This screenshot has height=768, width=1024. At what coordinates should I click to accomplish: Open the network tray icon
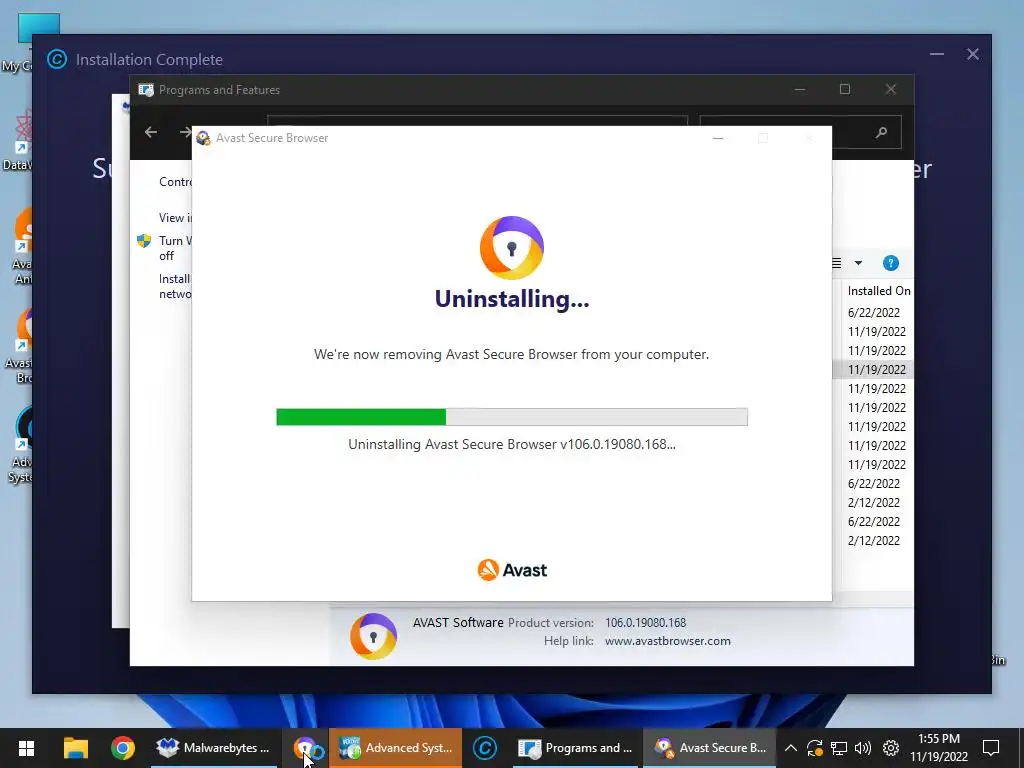[839, 748]
